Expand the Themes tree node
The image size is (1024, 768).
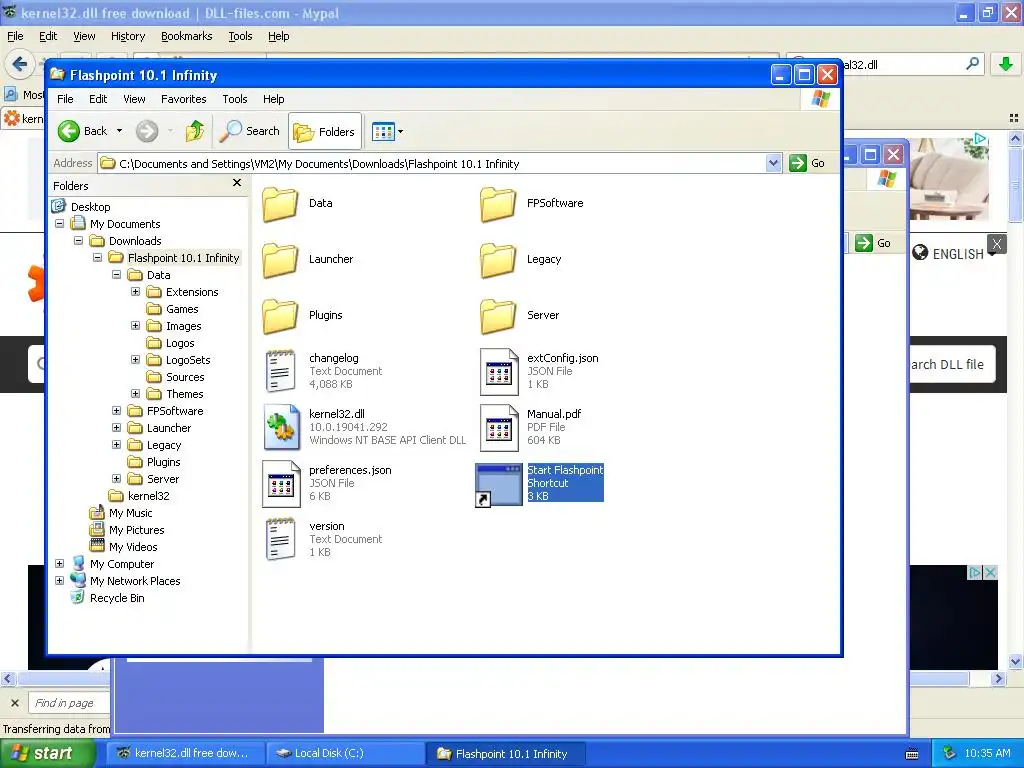[x=135, y=393]
